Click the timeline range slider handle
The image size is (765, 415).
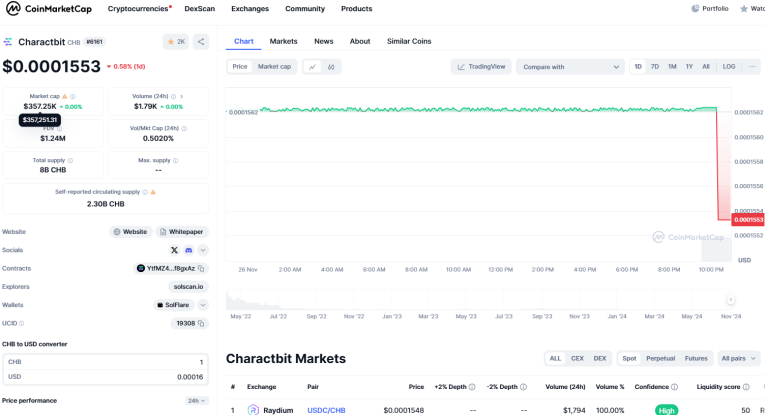coord(730,300)
